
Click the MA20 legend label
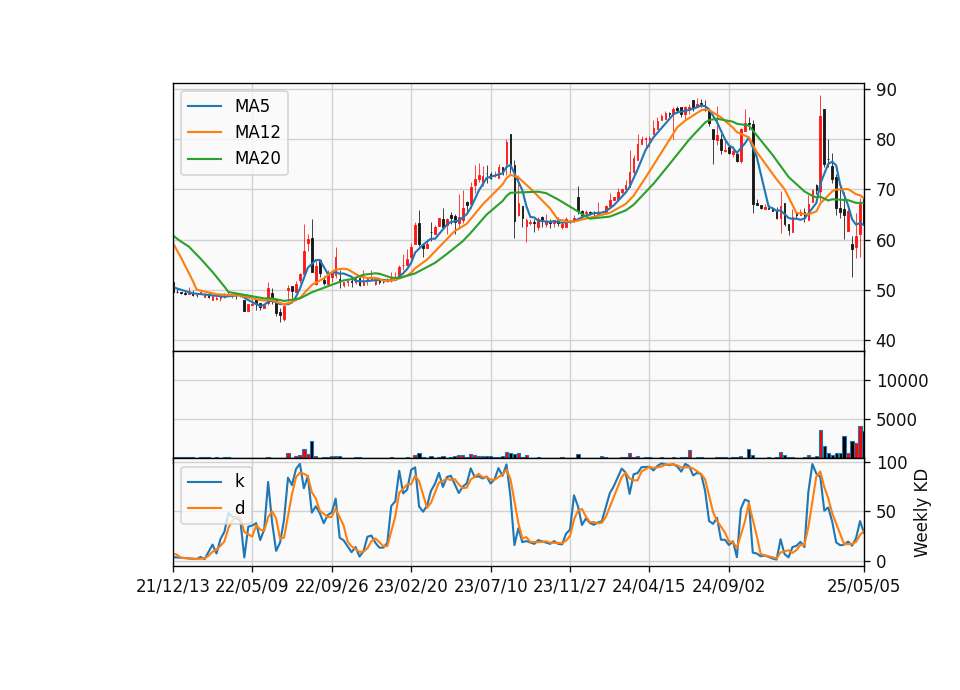pos(257,158)
